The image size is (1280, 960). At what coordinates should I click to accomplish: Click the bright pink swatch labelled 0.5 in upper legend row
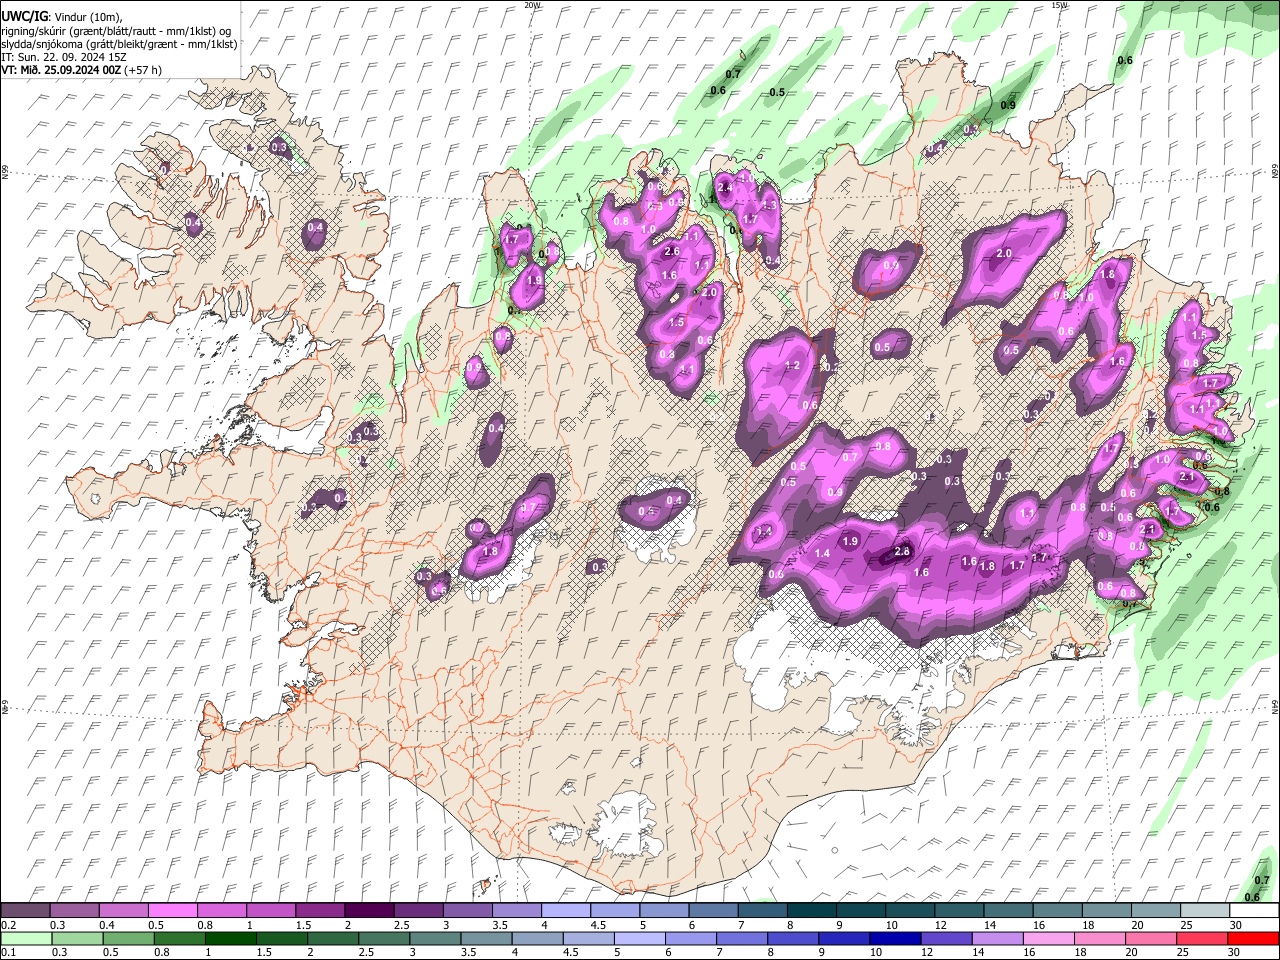(172, 911)
